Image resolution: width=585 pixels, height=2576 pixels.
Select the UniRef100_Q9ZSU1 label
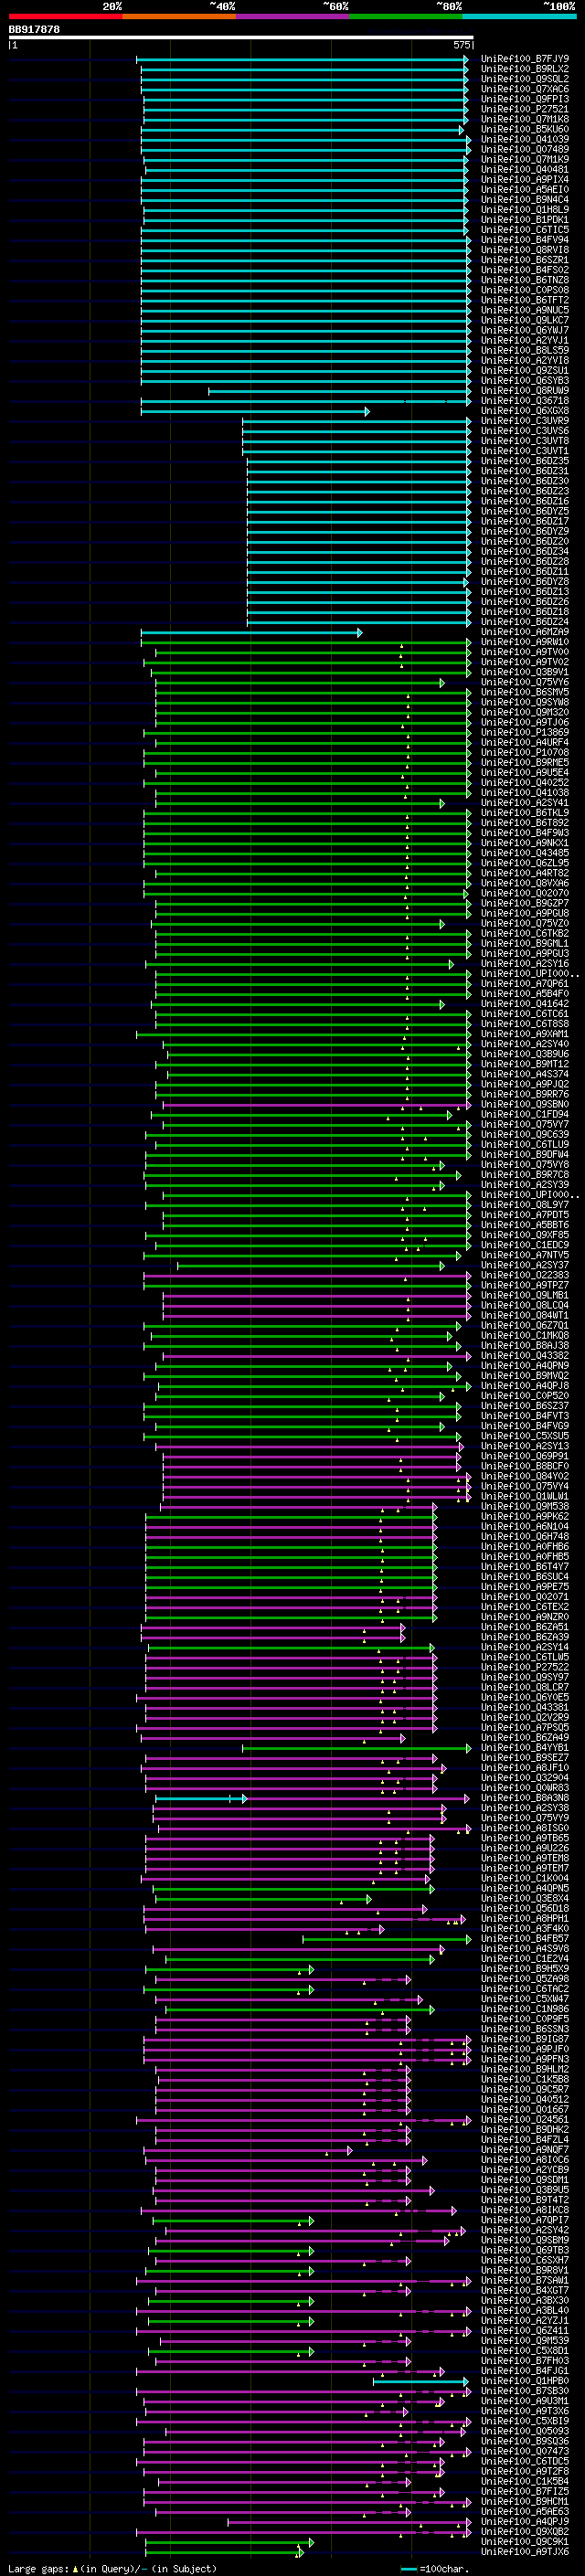[525, 370]
